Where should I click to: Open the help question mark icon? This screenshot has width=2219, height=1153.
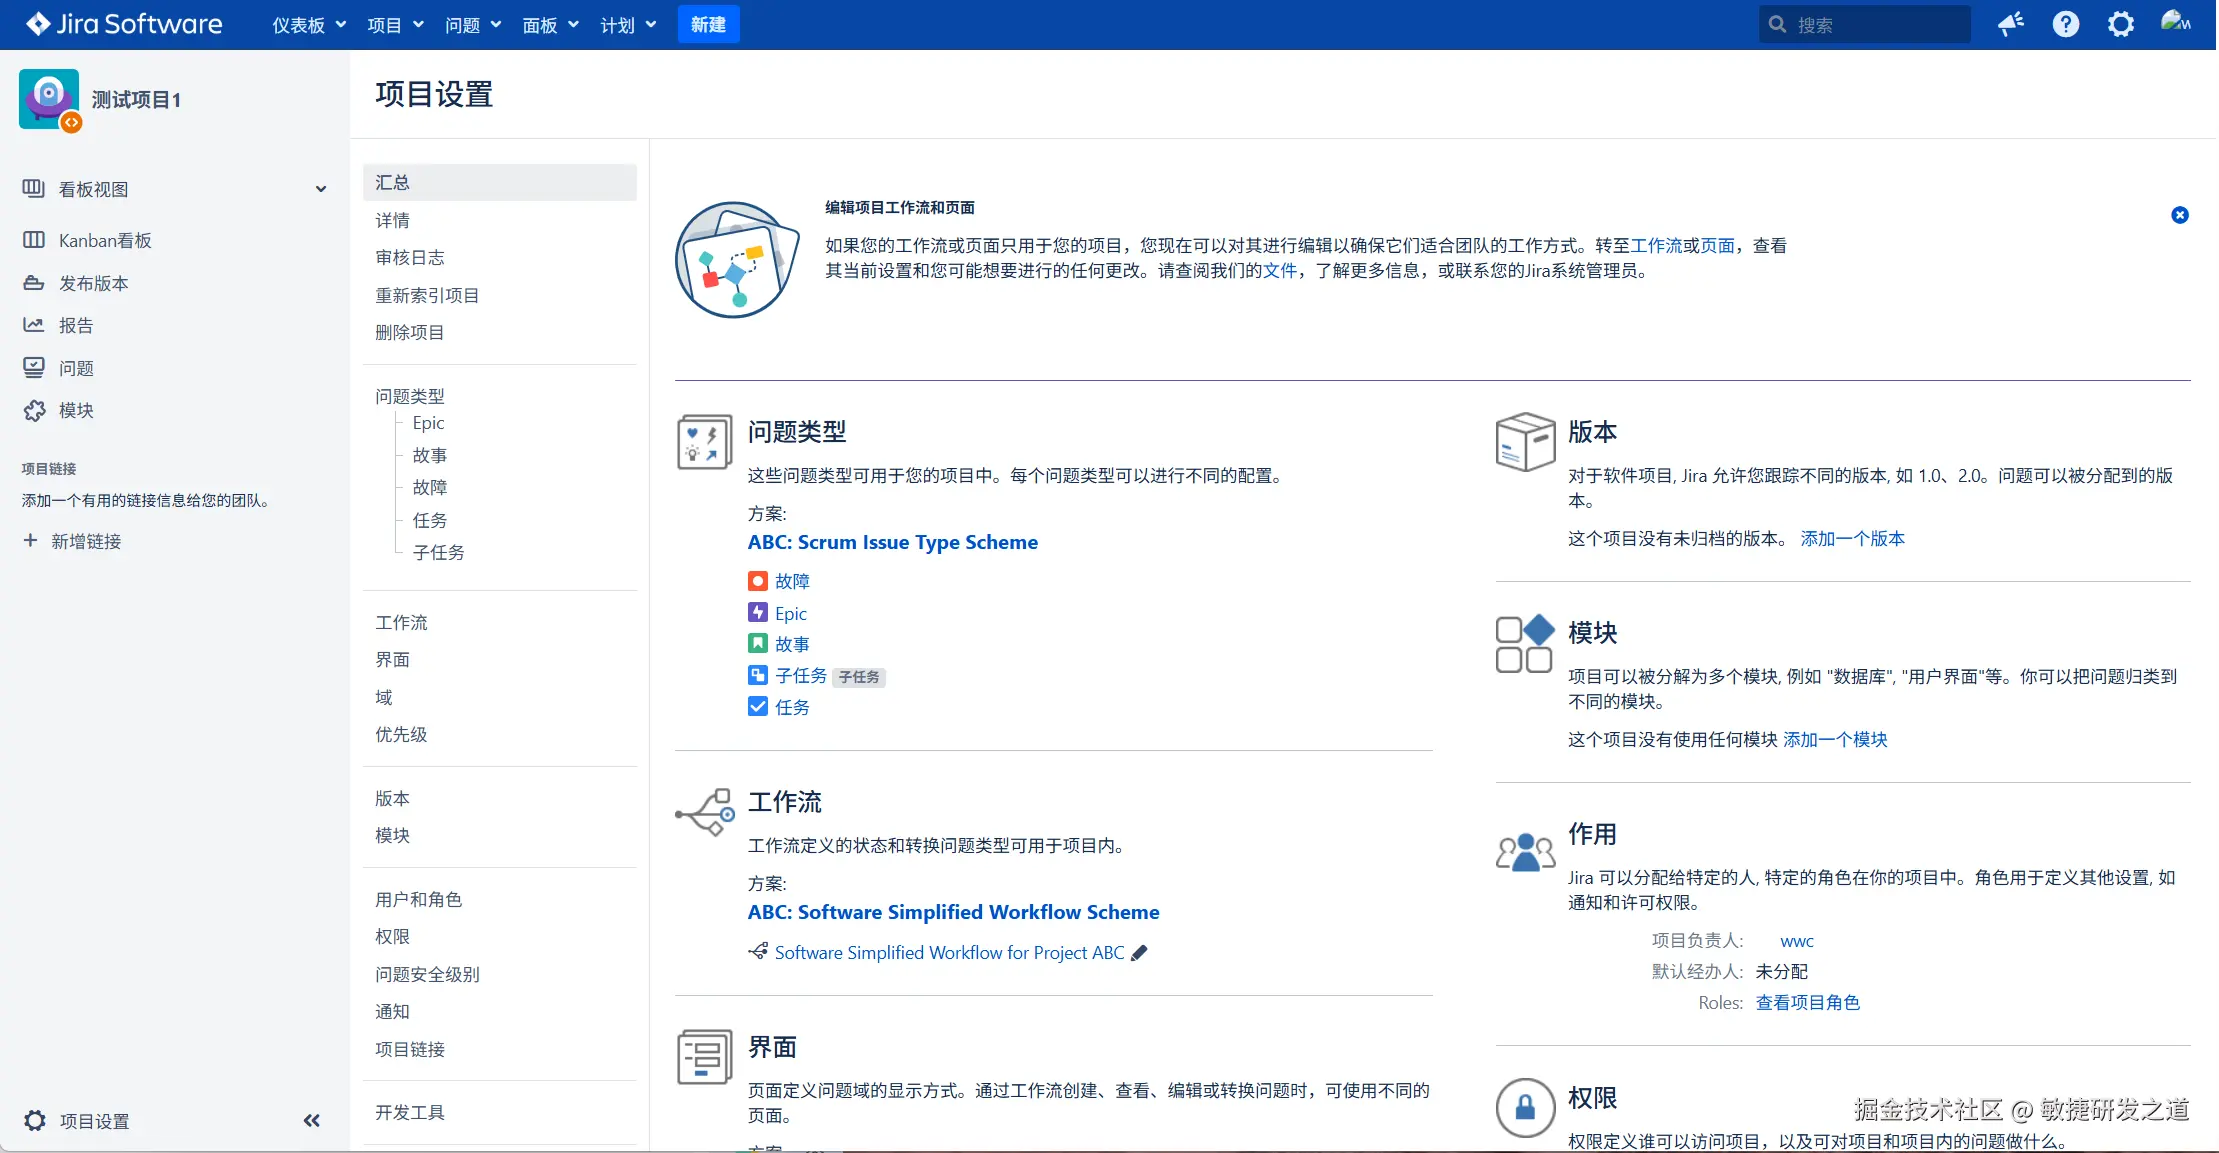[2065, 24]
